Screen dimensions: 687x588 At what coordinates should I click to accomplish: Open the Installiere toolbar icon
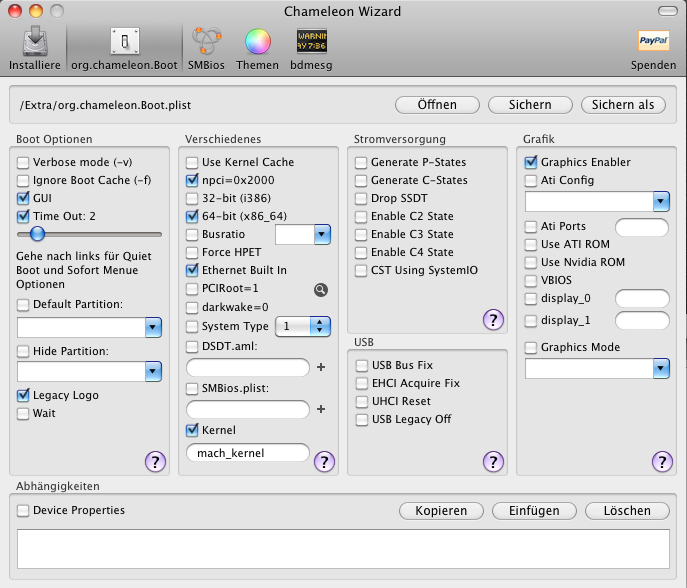tap(35, 42)
